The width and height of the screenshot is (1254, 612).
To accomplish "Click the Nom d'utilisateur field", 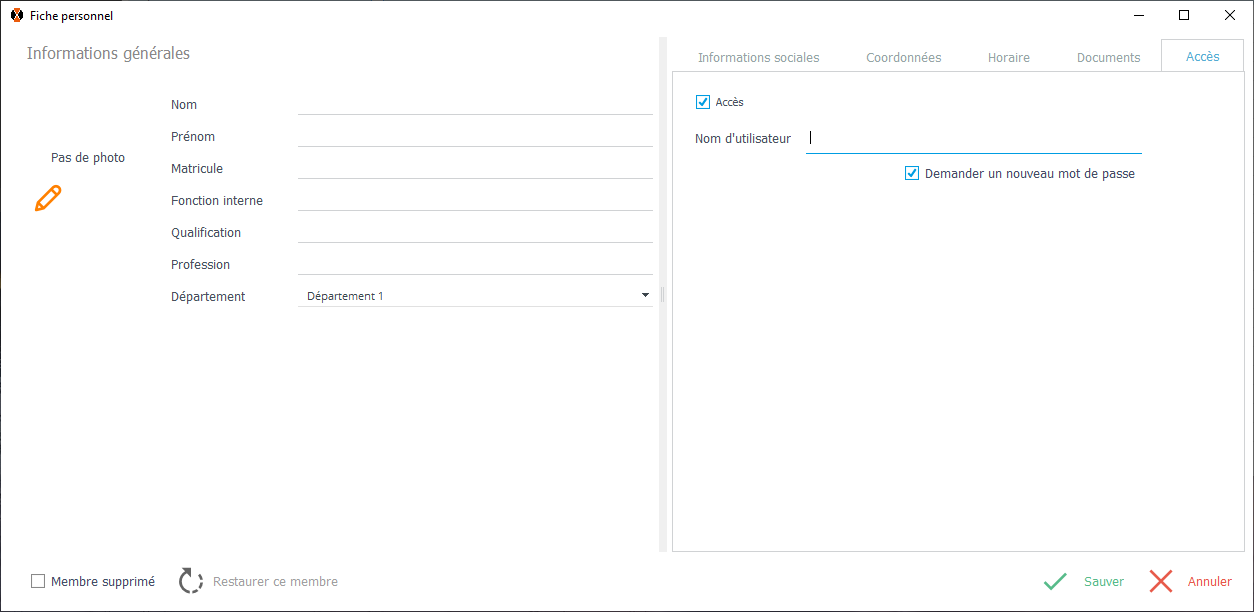I will pos(973,139).
